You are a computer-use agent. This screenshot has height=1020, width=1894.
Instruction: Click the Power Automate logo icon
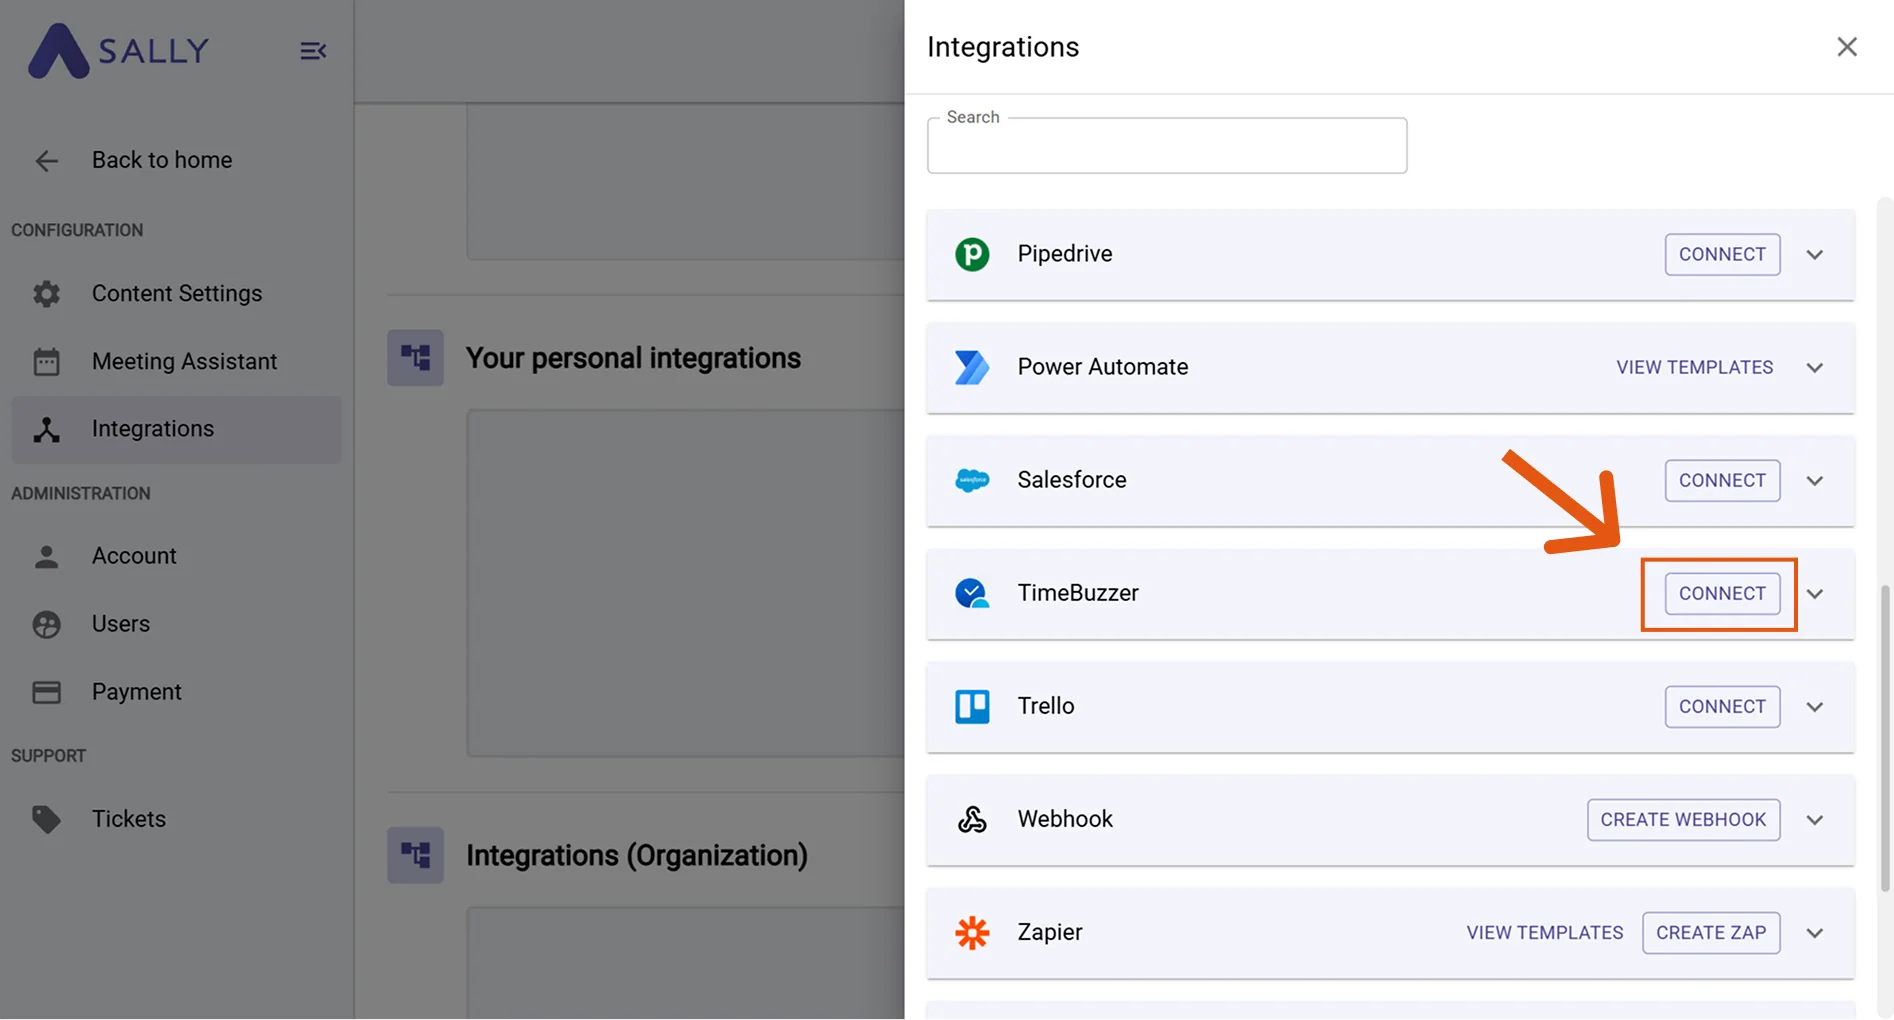[972, 367]
